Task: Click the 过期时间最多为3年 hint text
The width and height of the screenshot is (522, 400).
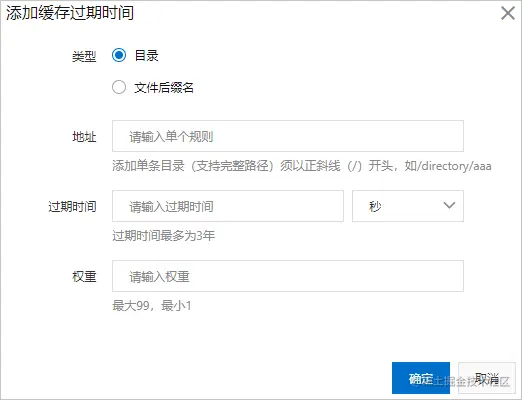Action: click(x=163, y=236)
